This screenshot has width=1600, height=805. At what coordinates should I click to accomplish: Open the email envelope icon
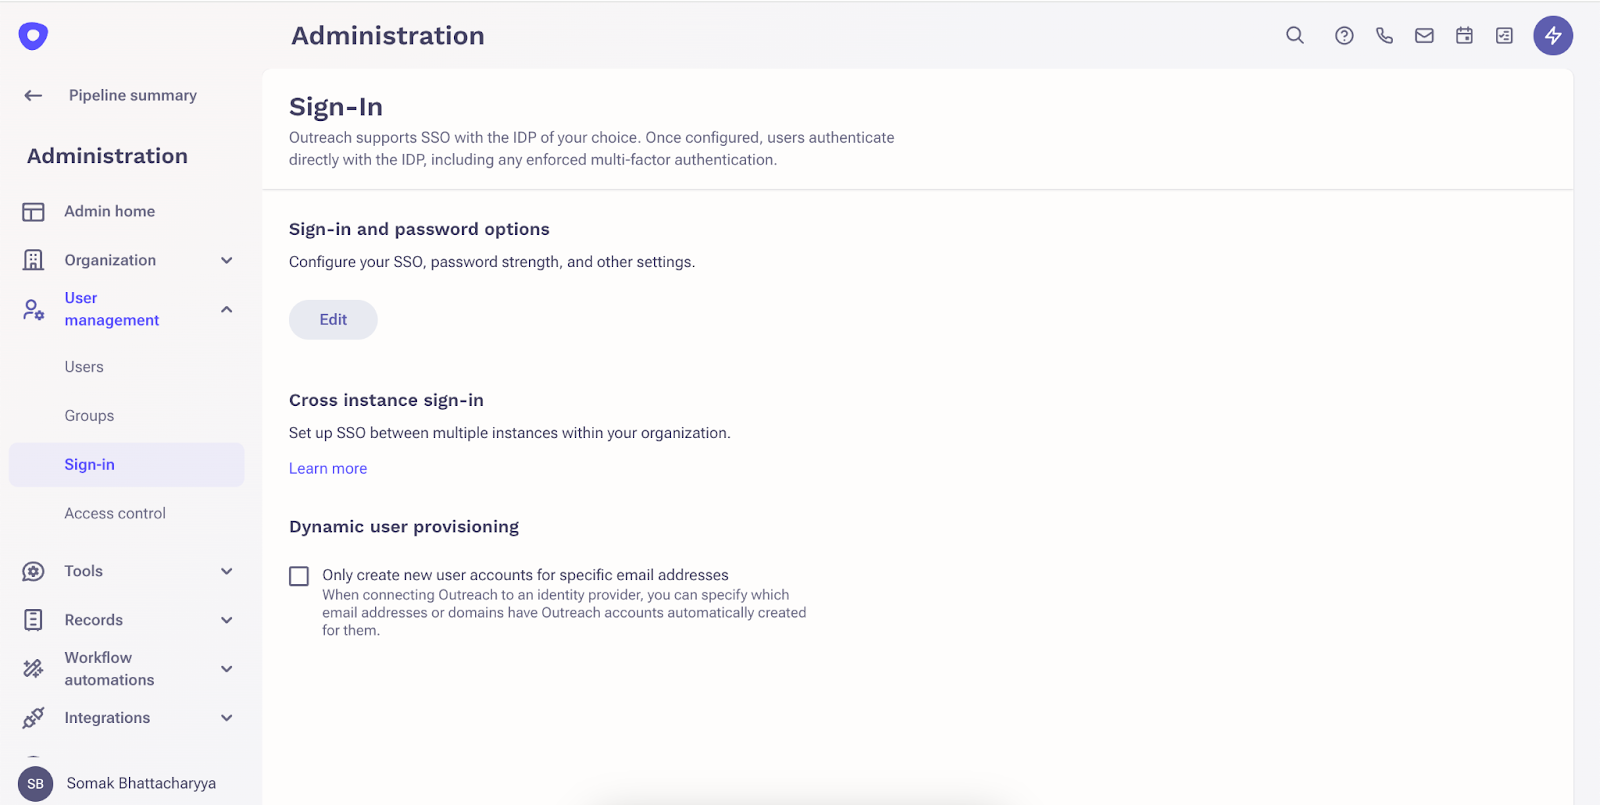[x=1424, y=35]
